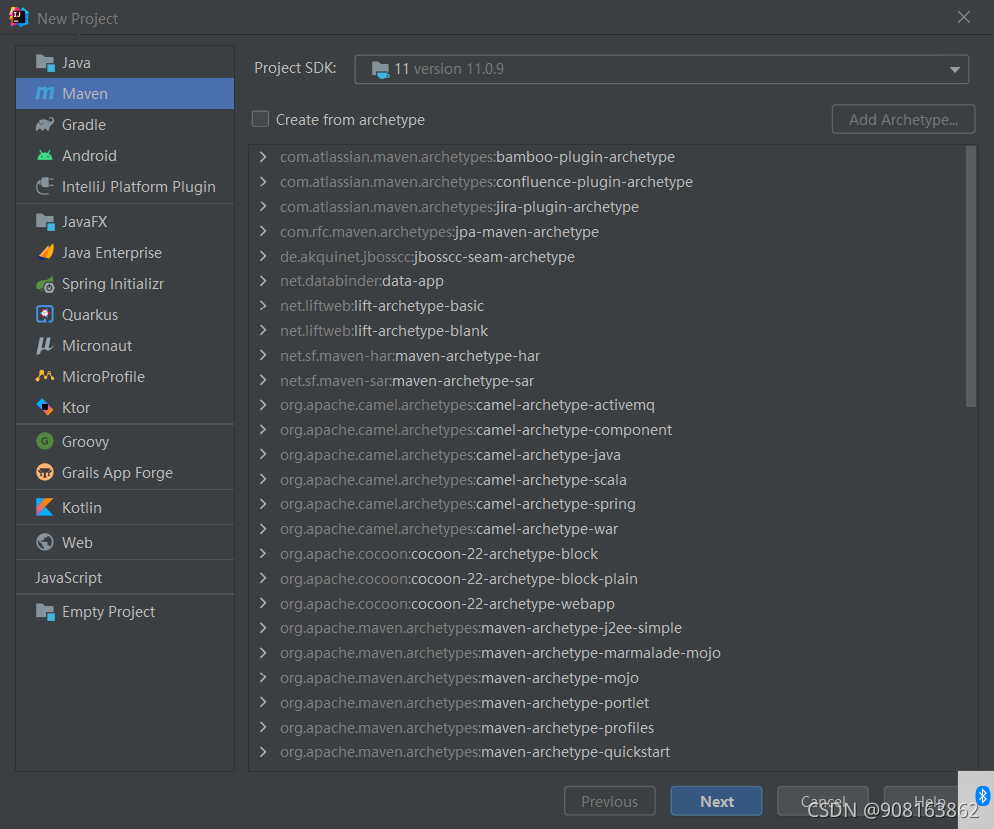
Task: Click the Java Enterprise icon
Action: tap(45, 252)
